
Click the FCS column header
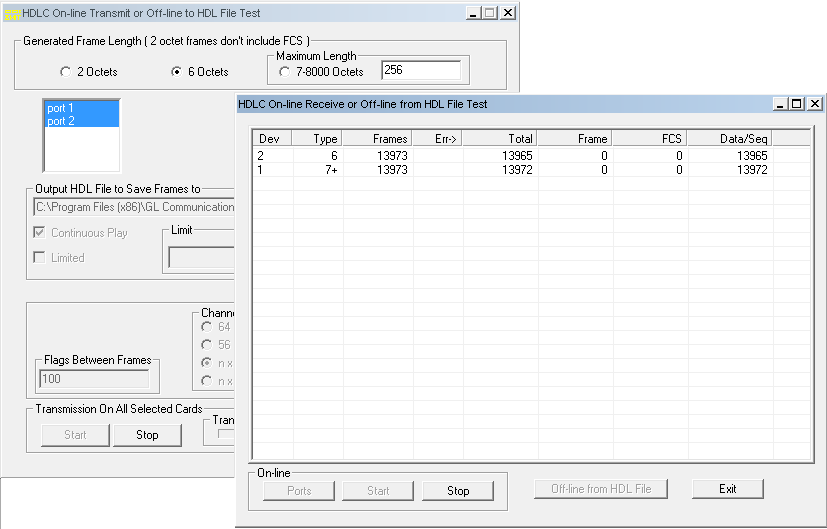[x=650, y=139]
